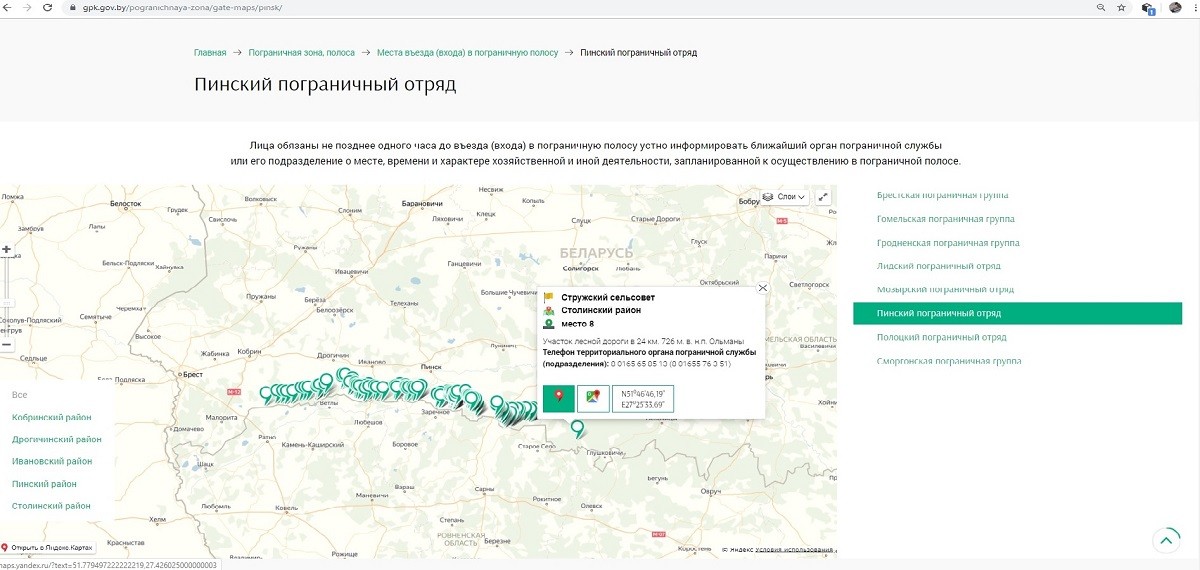Screen dimensions: 1200x570
Task: Filter markers by Кобринский район
Action: tap(51, 417)
